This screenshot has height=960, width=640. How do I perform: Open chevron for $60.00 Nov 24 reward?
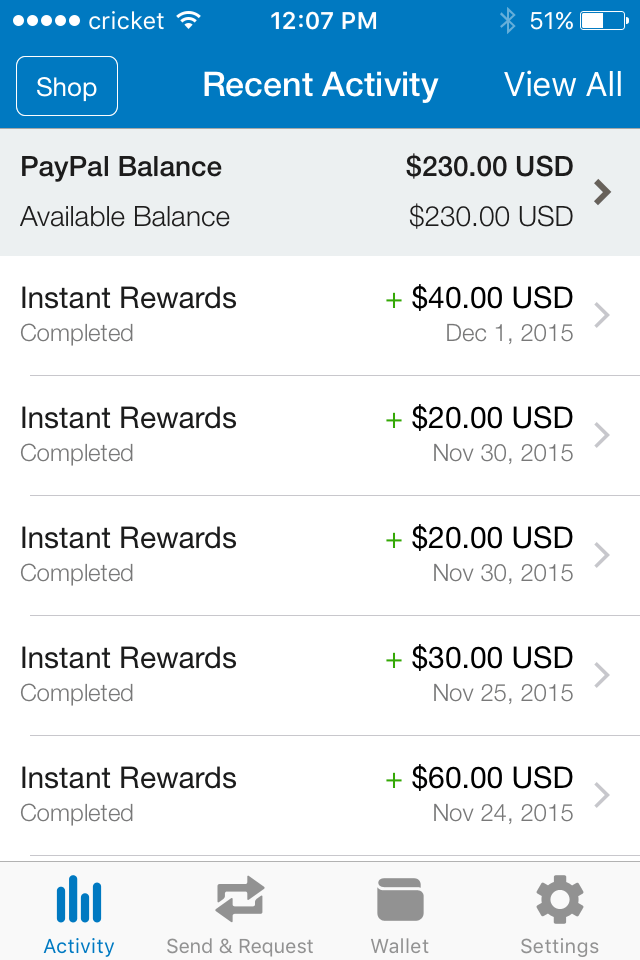[x=602, y=795]
